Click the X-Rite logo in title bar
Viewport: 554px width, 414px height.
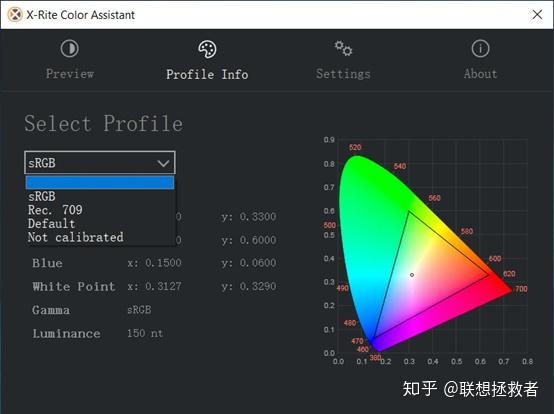click(15, 15)
